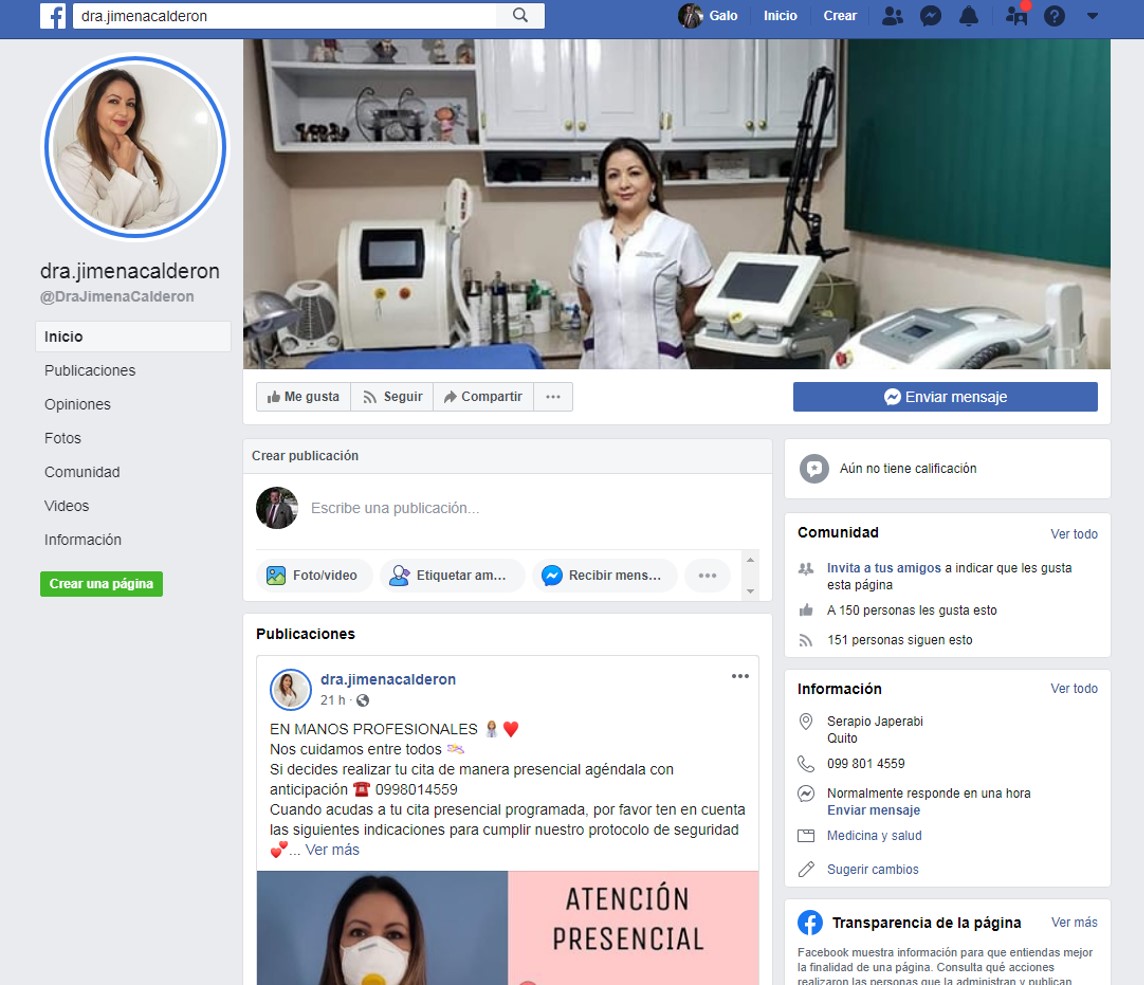Viewport: 1144px width, 985px height.
Task: Click the @DraJimenaCalderon handle
Action: coord(117,297)
